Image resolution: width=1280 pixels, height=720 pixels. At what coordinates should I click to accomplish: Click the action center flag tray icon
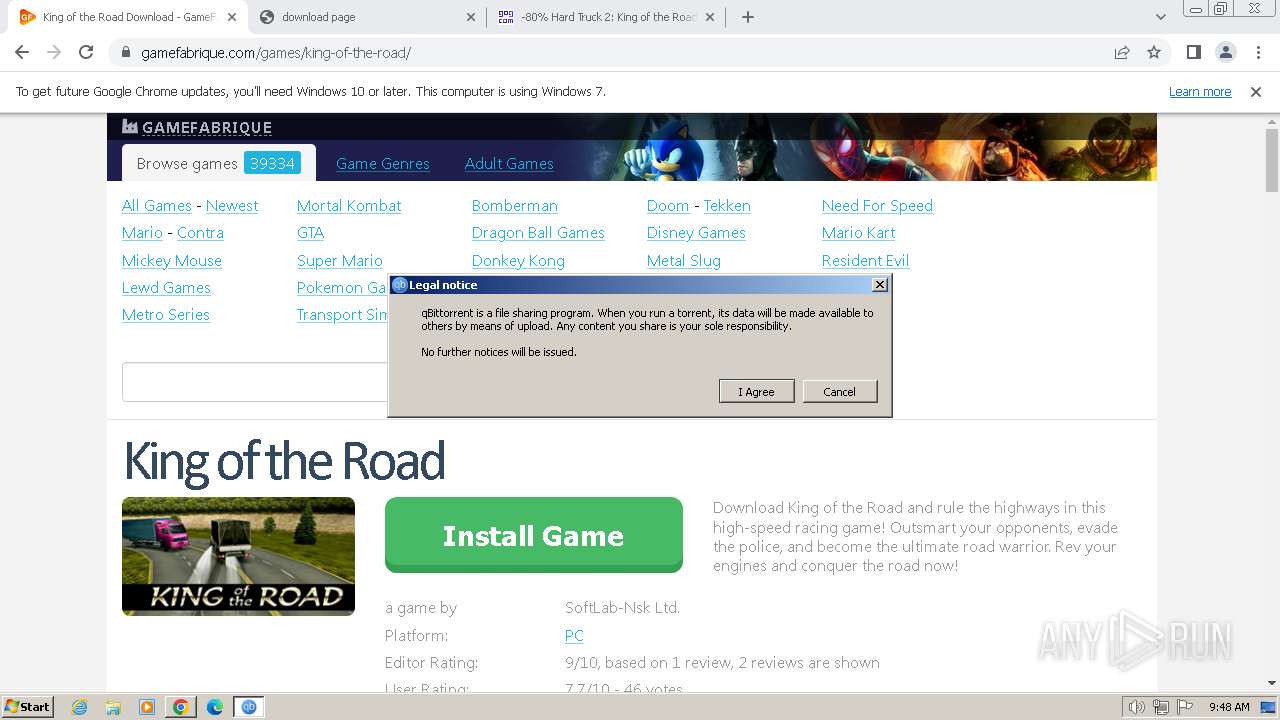click(x=1185, y=707)
